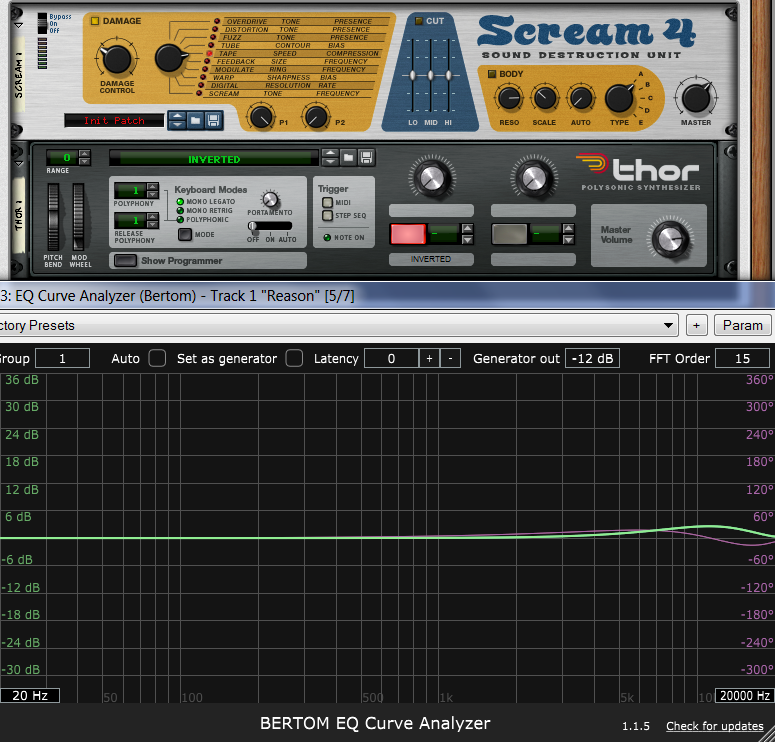The height and width of the screenshot is (742, 775).
Task: Click the Show Programmer button
Action: pyautogui.click(x=126, y=261)
